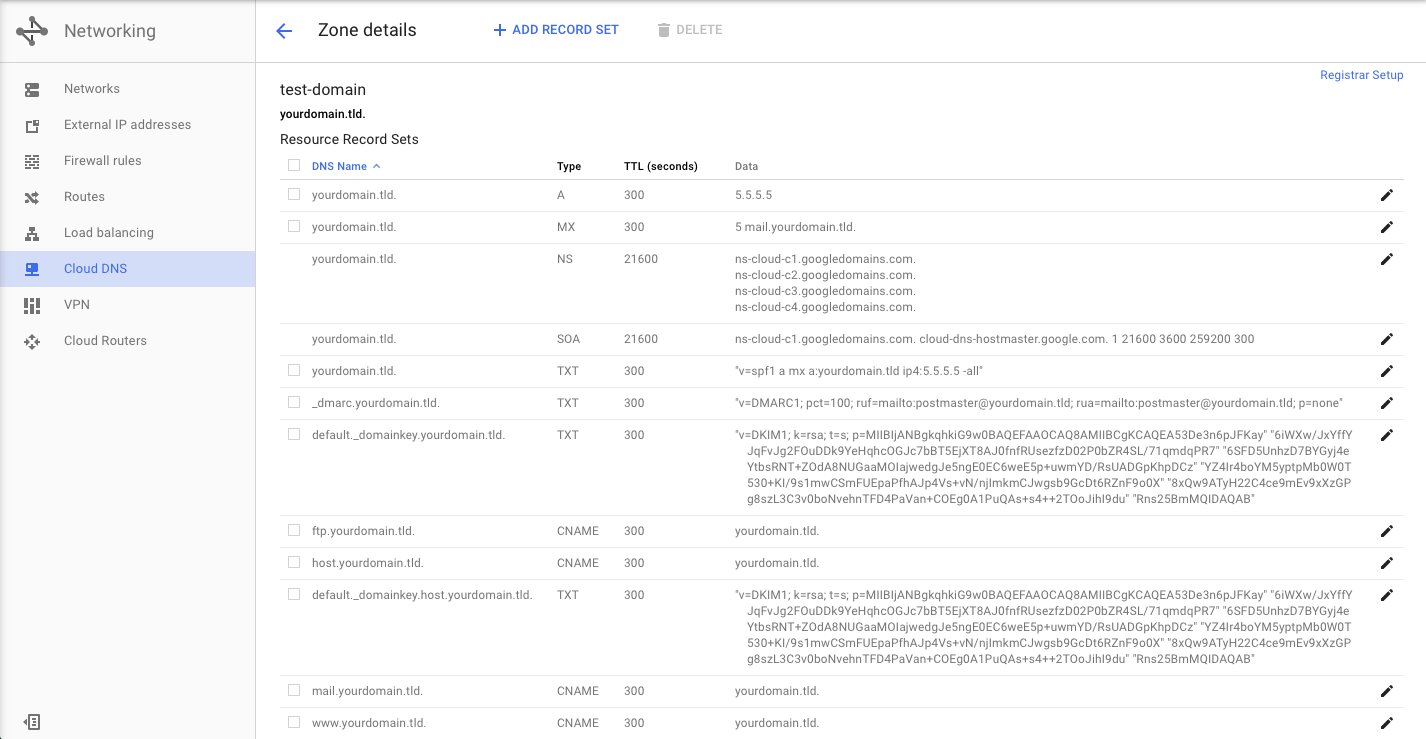Screen dimensions: 1426x739
Task: Select Cloud DNS in sidebar
Action: 127,269
